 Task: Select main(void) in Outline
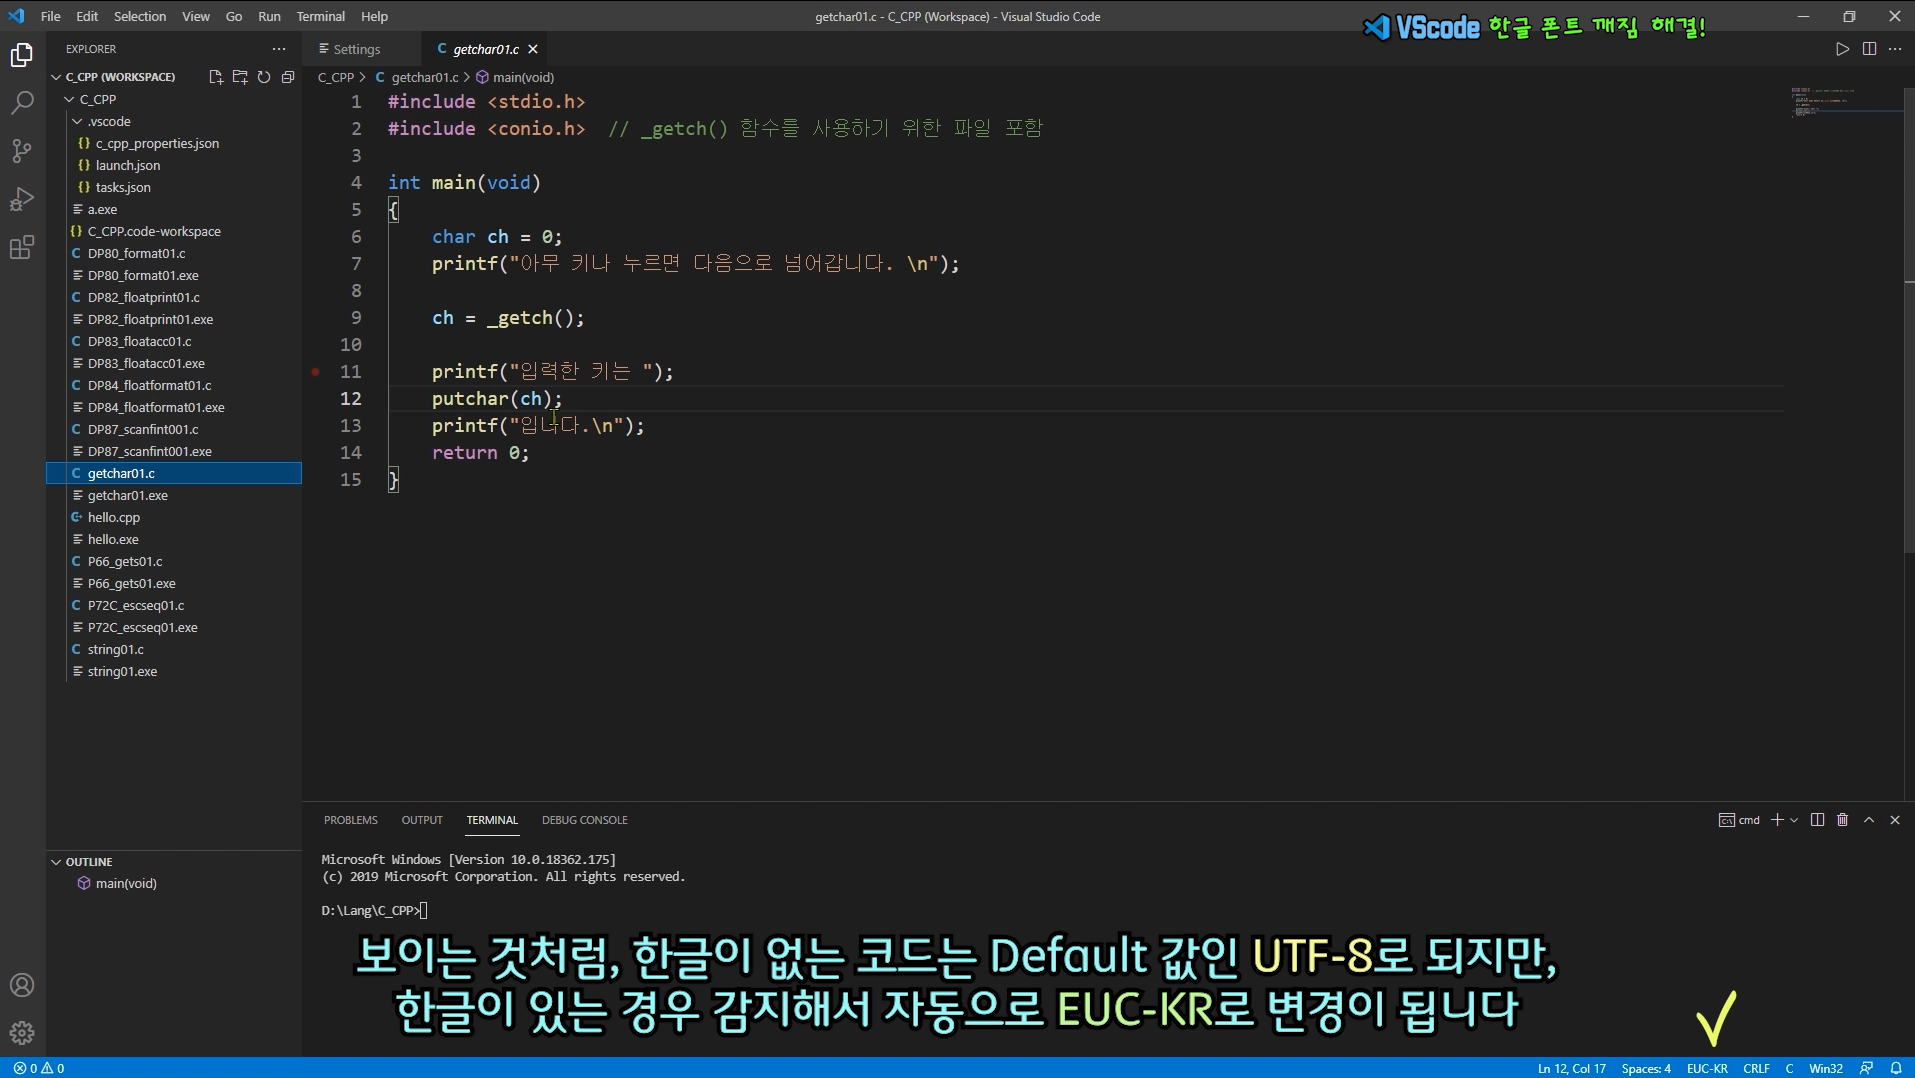coord(126,884)
